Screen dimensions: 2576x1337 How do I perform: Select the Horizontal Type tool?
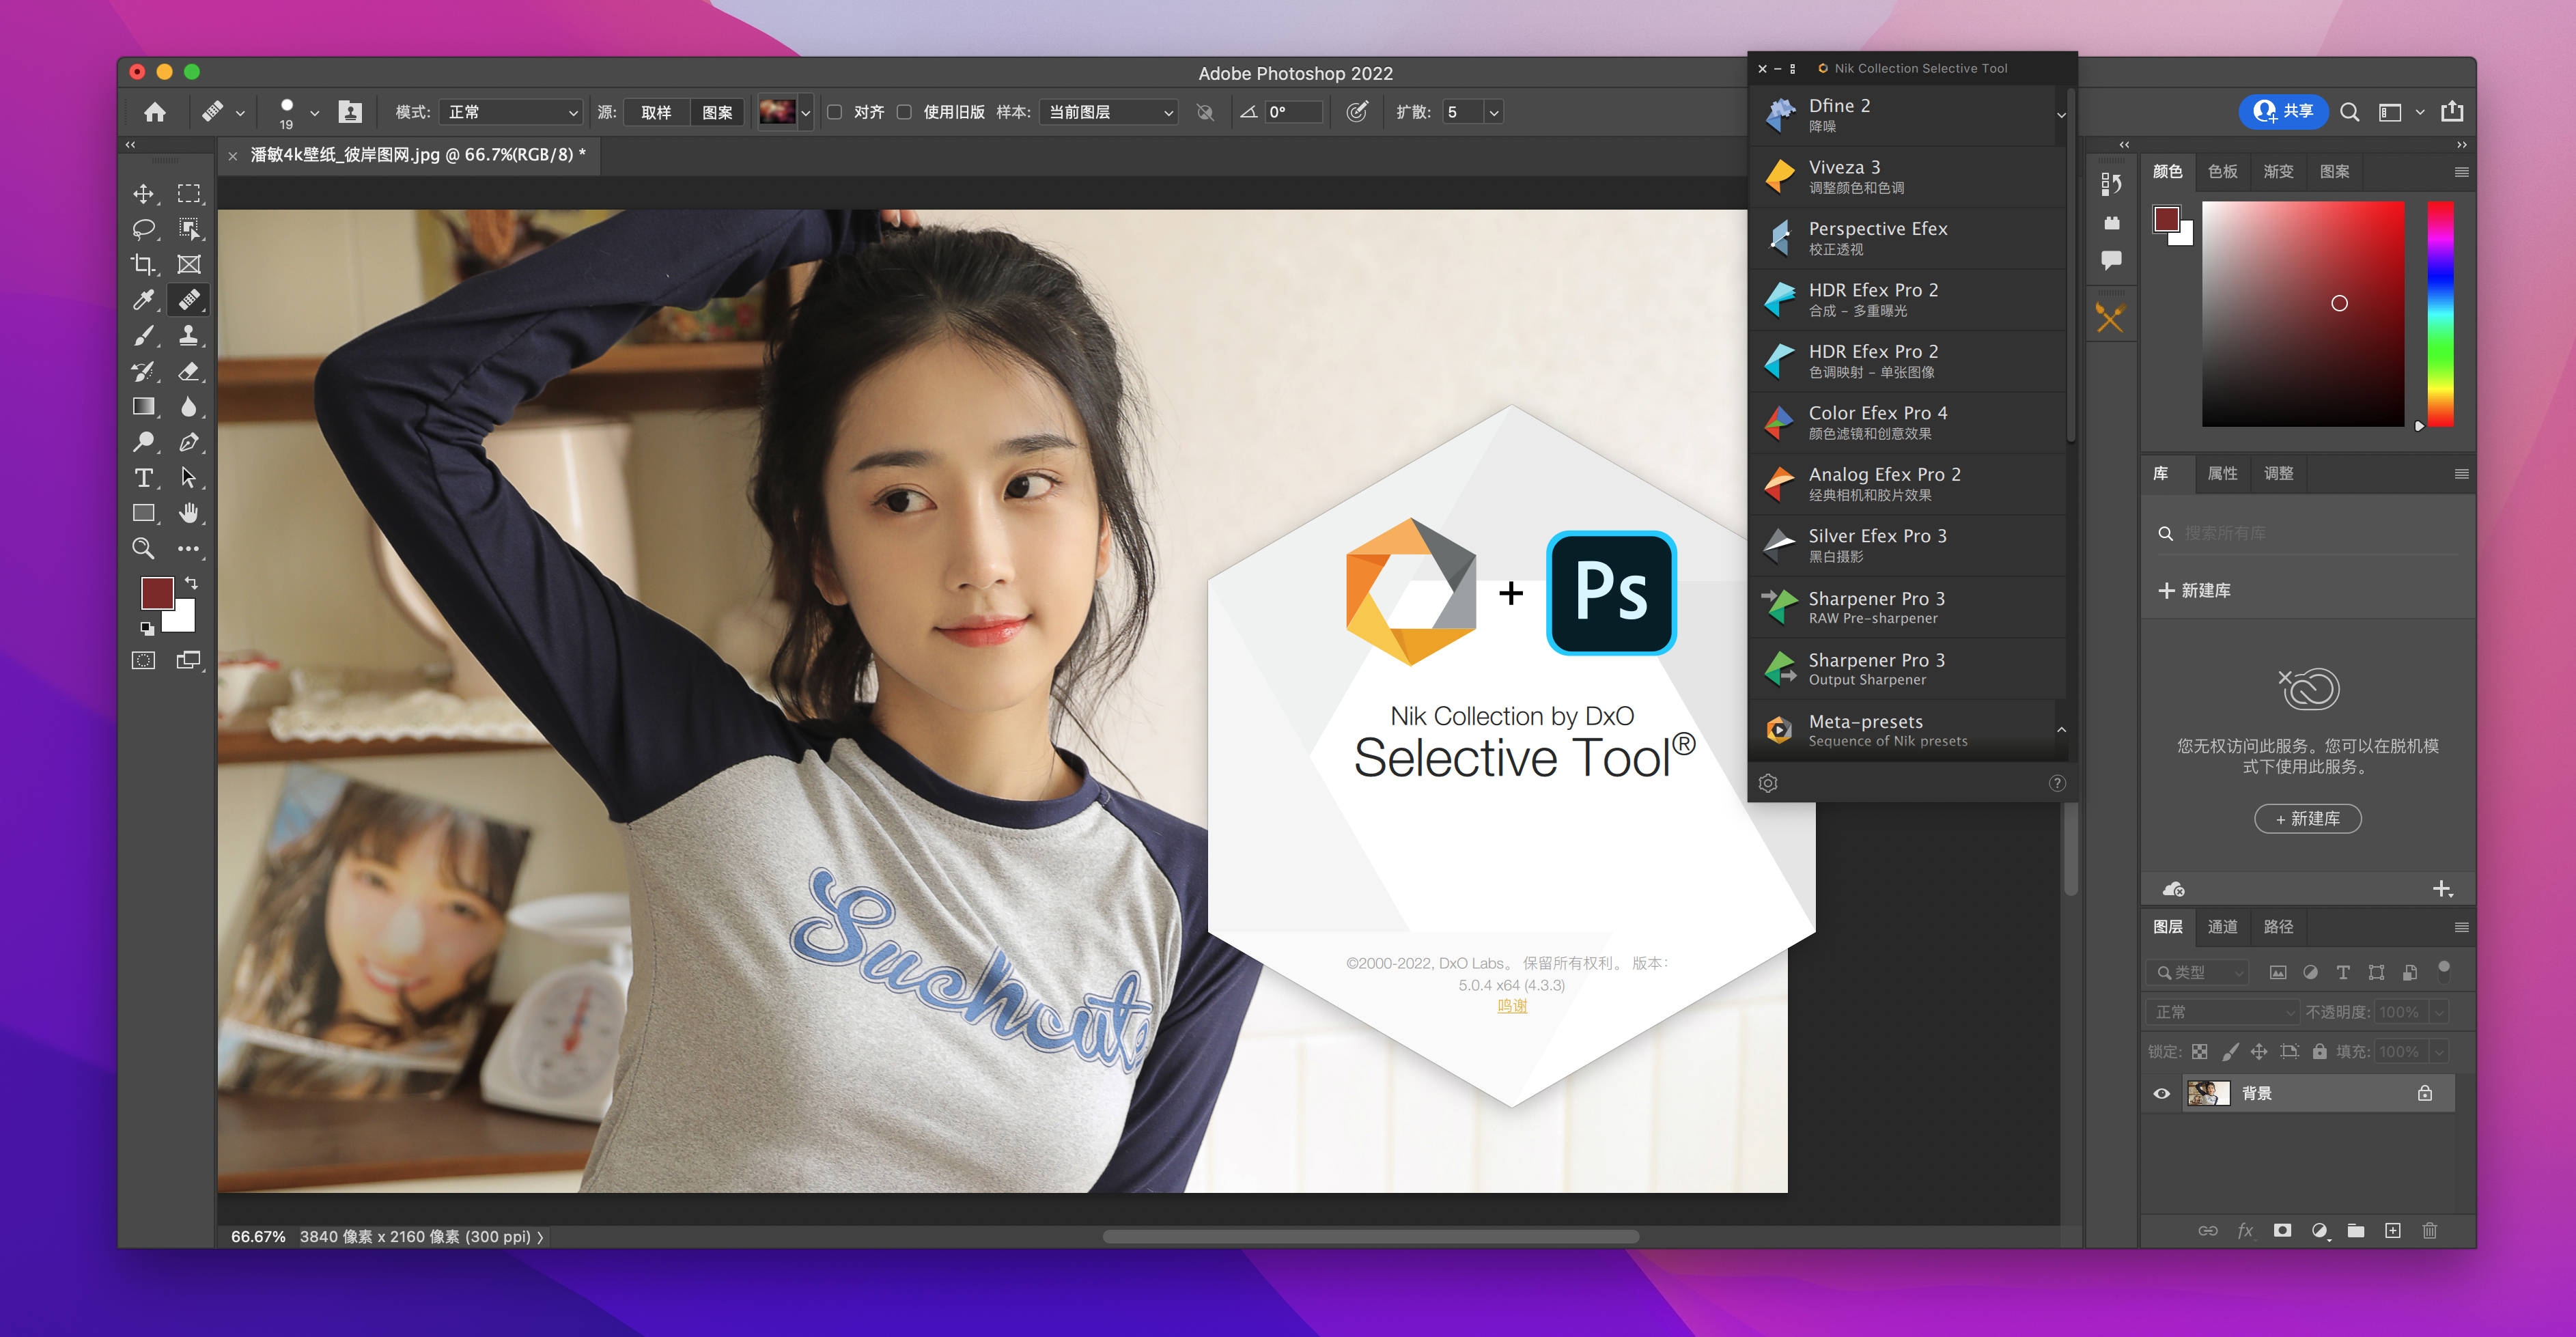click(x=143, y=478)
